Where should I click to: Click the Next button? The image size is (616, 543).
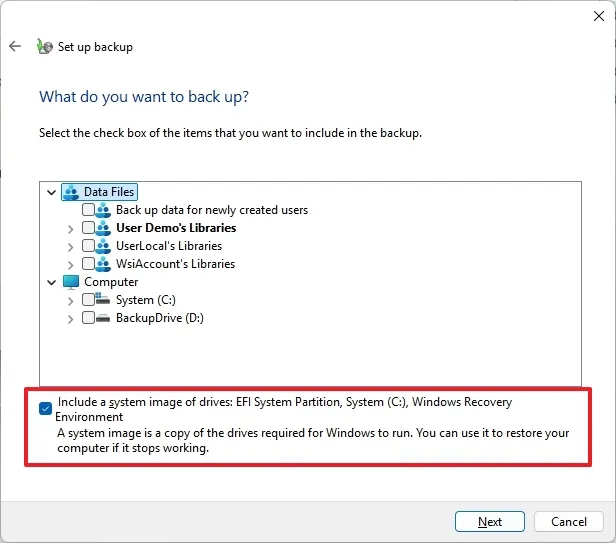tap(490, 521)
